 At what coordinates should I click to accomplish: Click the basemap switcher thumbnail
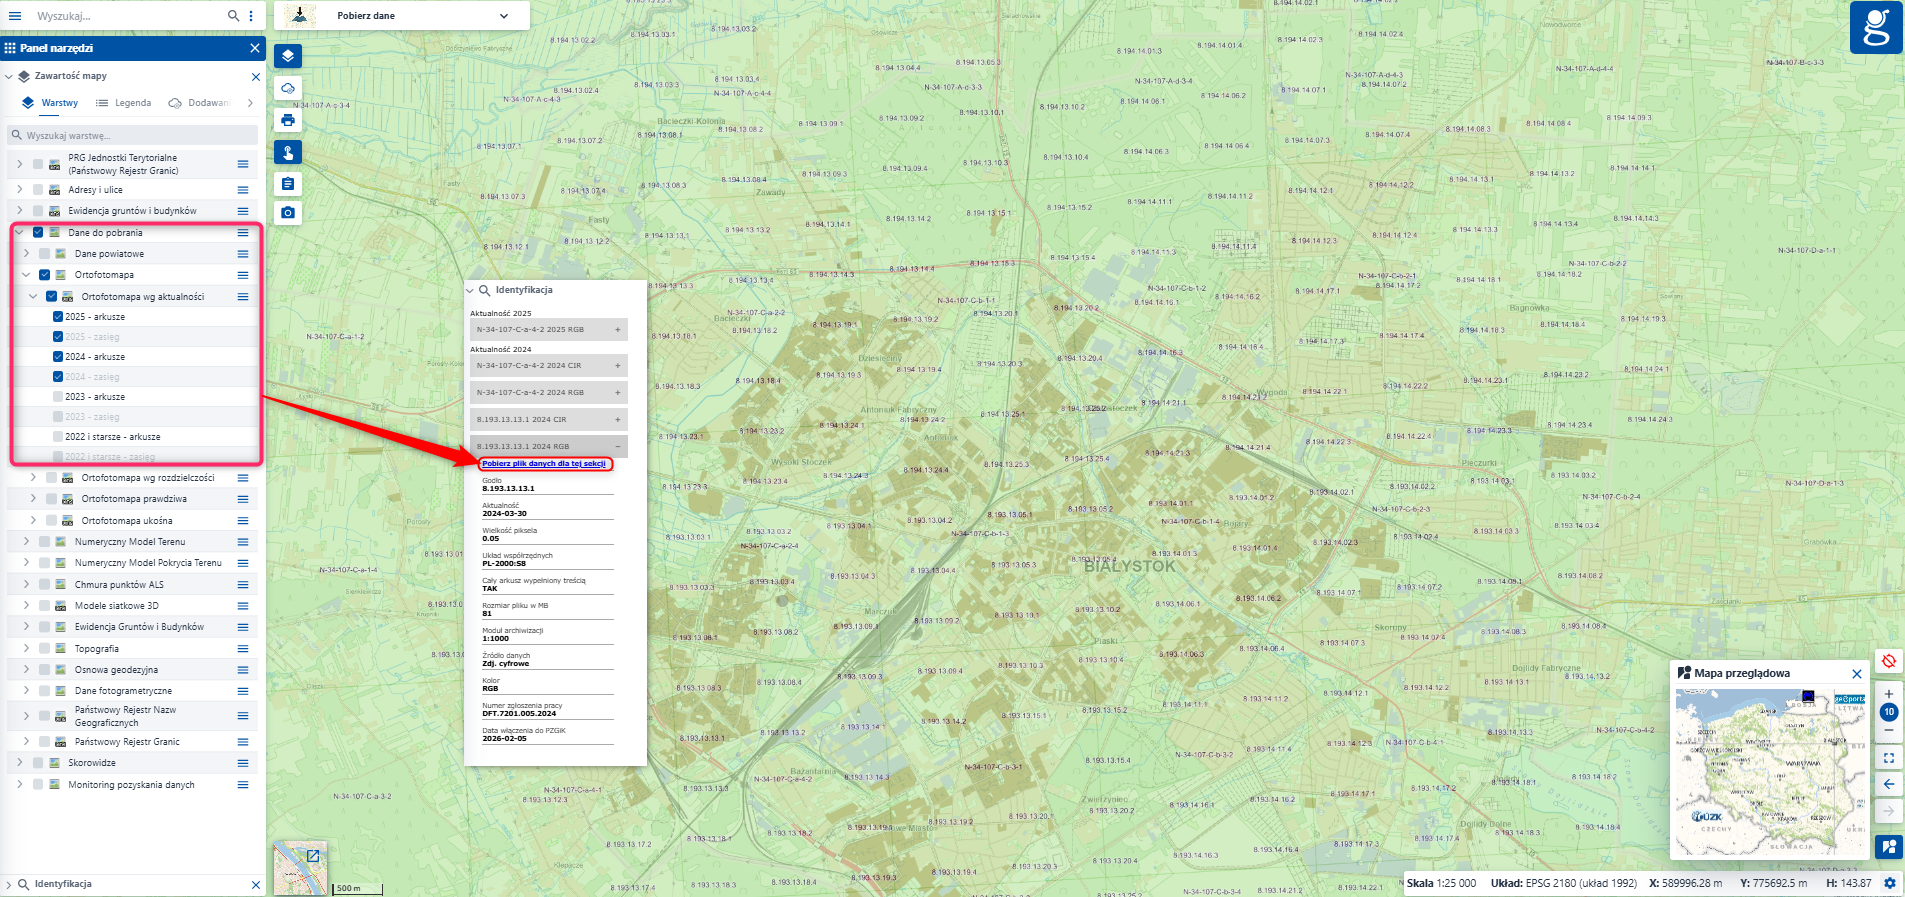pyautogui.click(x=300, y=868)
